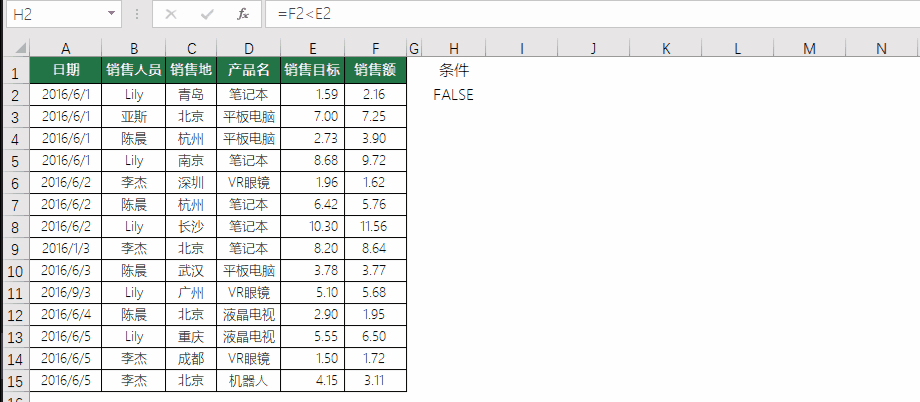The height and width of the screenshot is (402, 920).
Task: Click the cell containing 长沙
Action: [x=191, y=227]
